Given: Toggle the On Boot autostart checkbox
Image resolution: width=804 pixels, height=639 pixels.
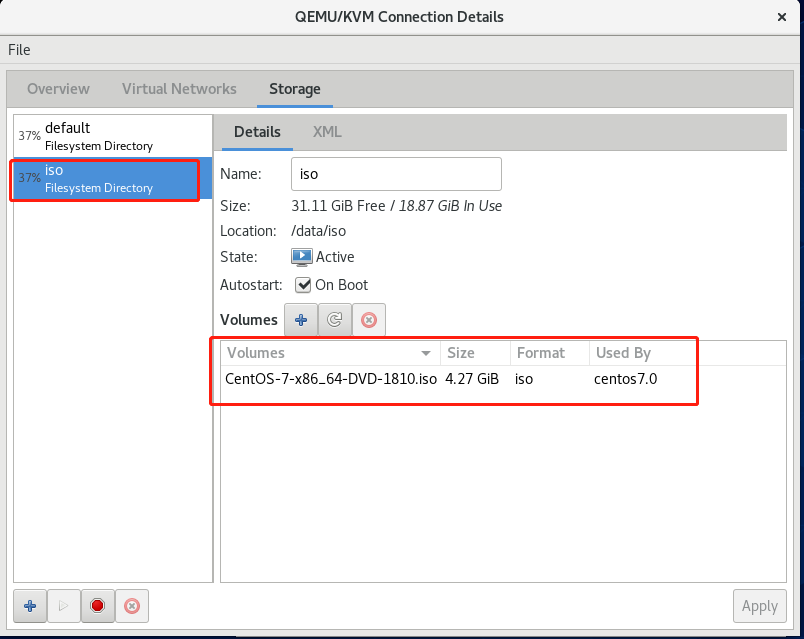Looking at the screenshot, I should click(x=303, y=285).
